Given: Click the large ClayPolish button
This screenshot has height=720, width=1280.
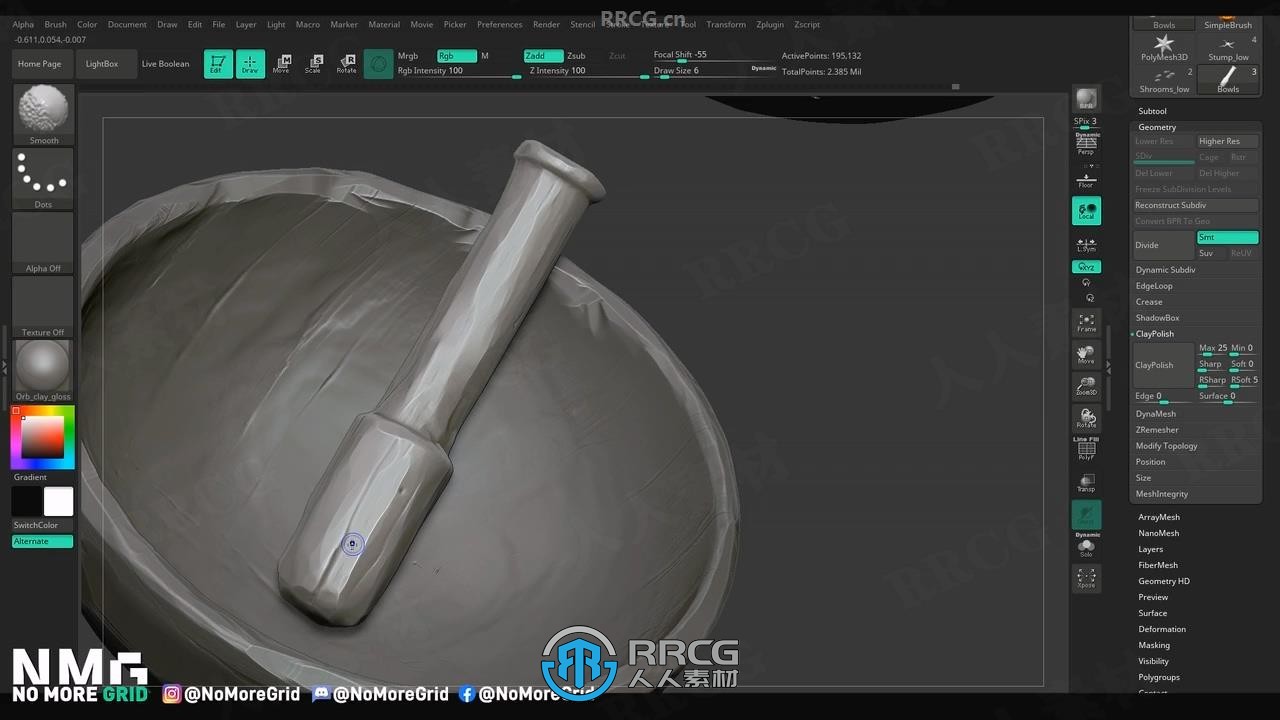Looking at the screenshot, I should click(x=1164, y=365).
